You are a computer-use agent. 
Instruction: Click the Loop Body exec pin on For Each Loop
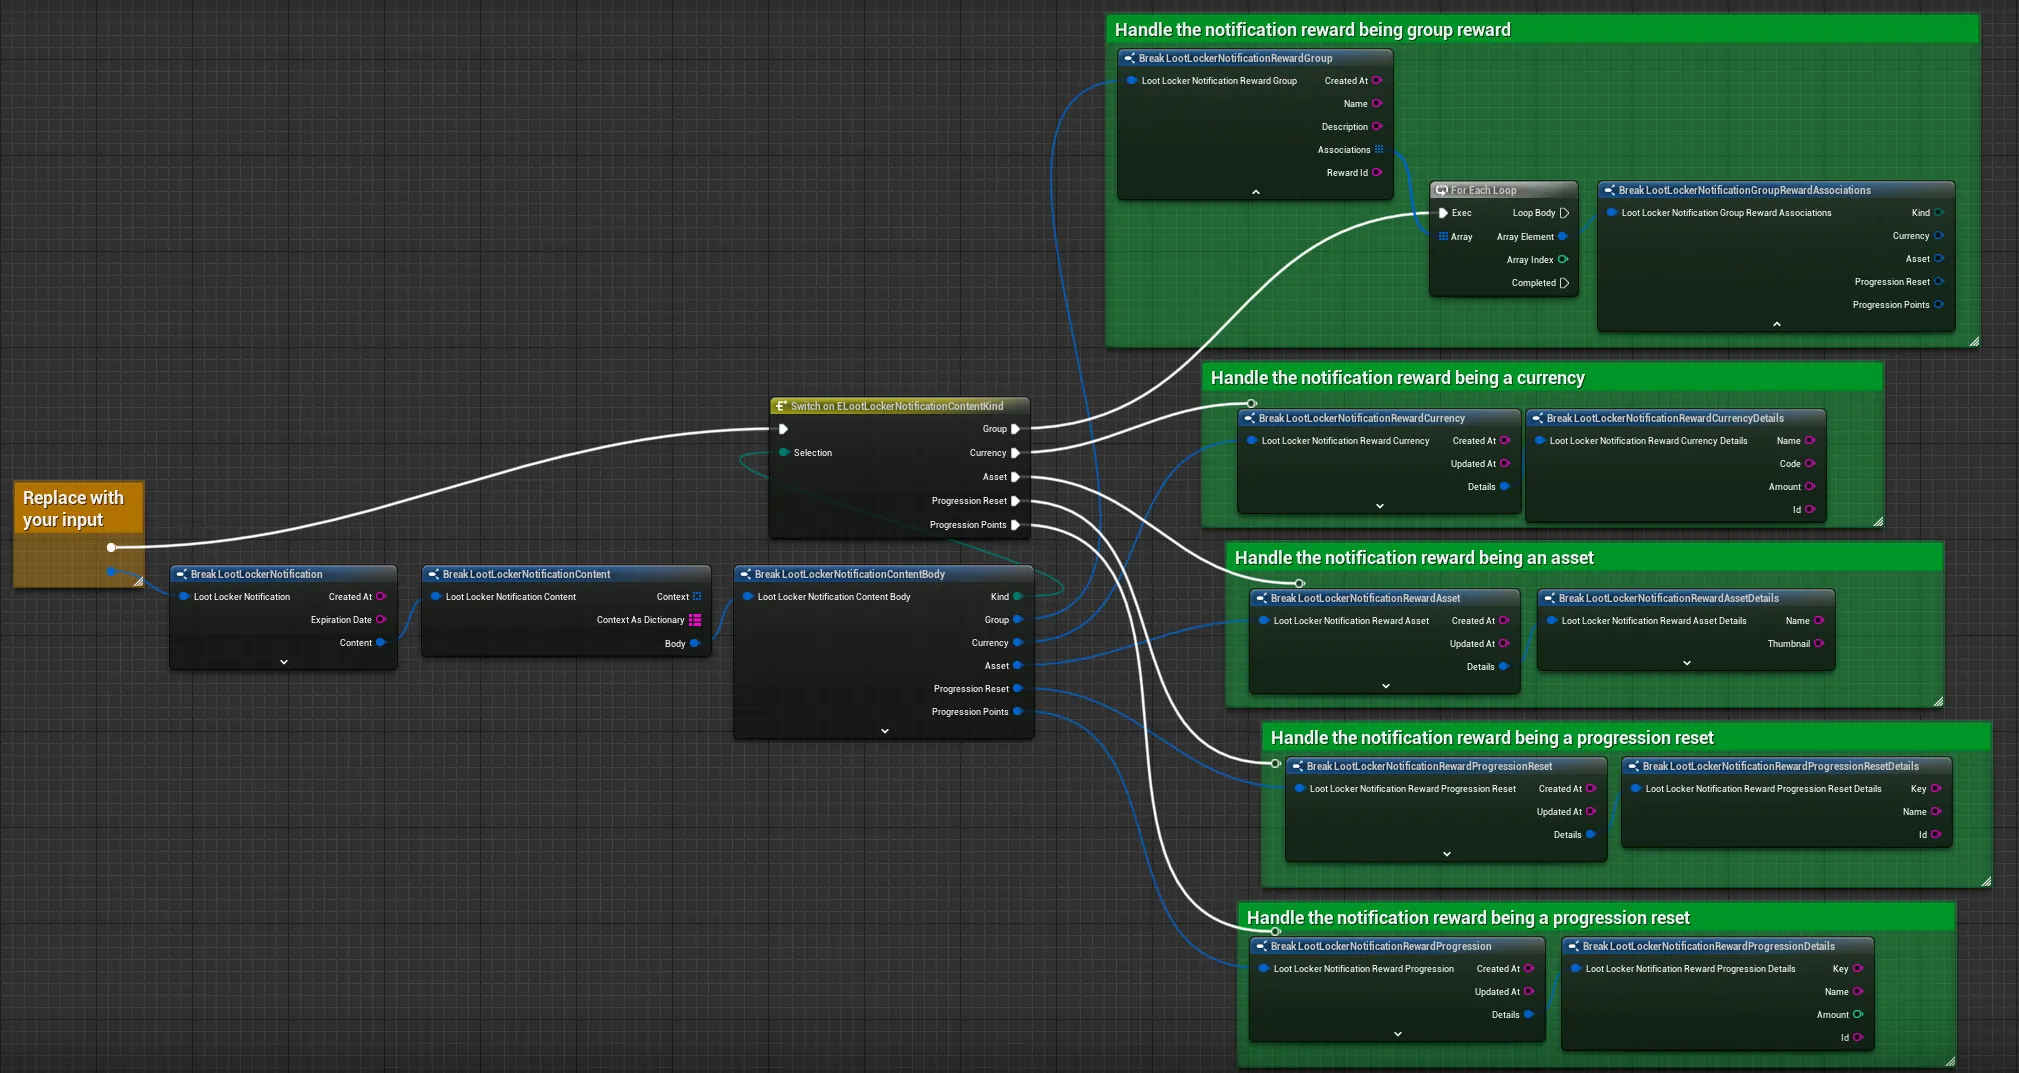[x=1564, y=213]
